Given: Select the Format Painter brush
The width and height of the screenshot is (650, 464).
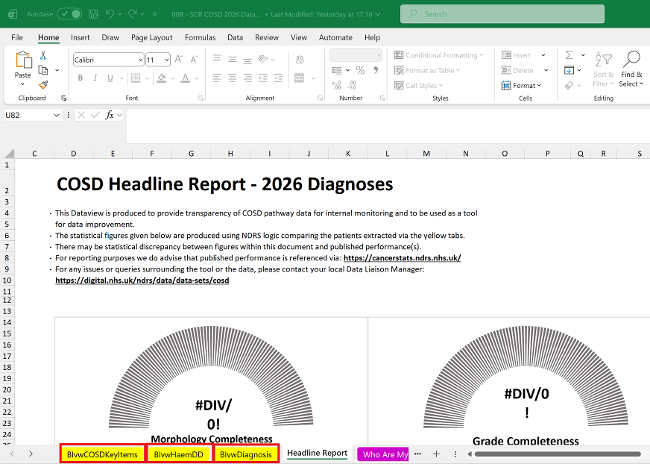Looking at the screenshot, I should point(43,85).
